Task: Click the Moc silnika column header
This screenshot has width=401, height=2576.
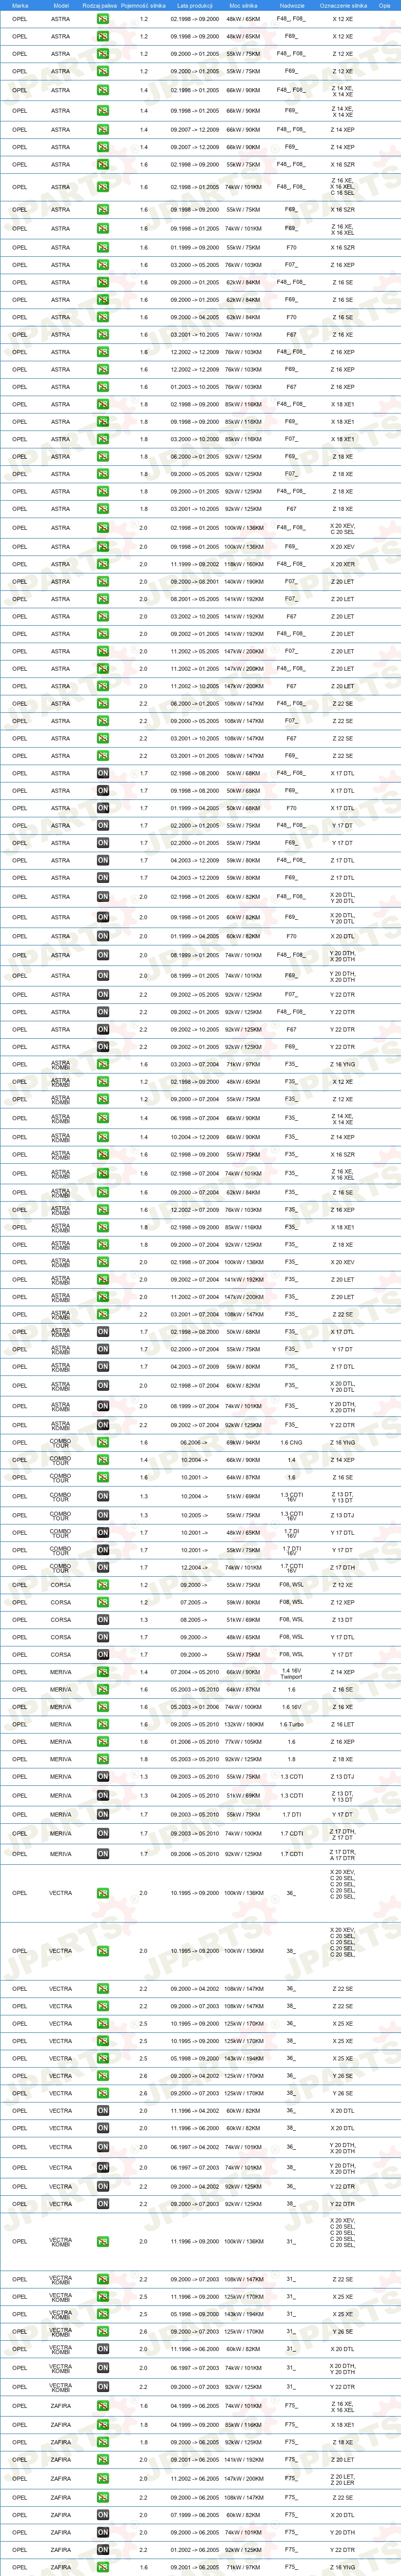Action: 243,5
